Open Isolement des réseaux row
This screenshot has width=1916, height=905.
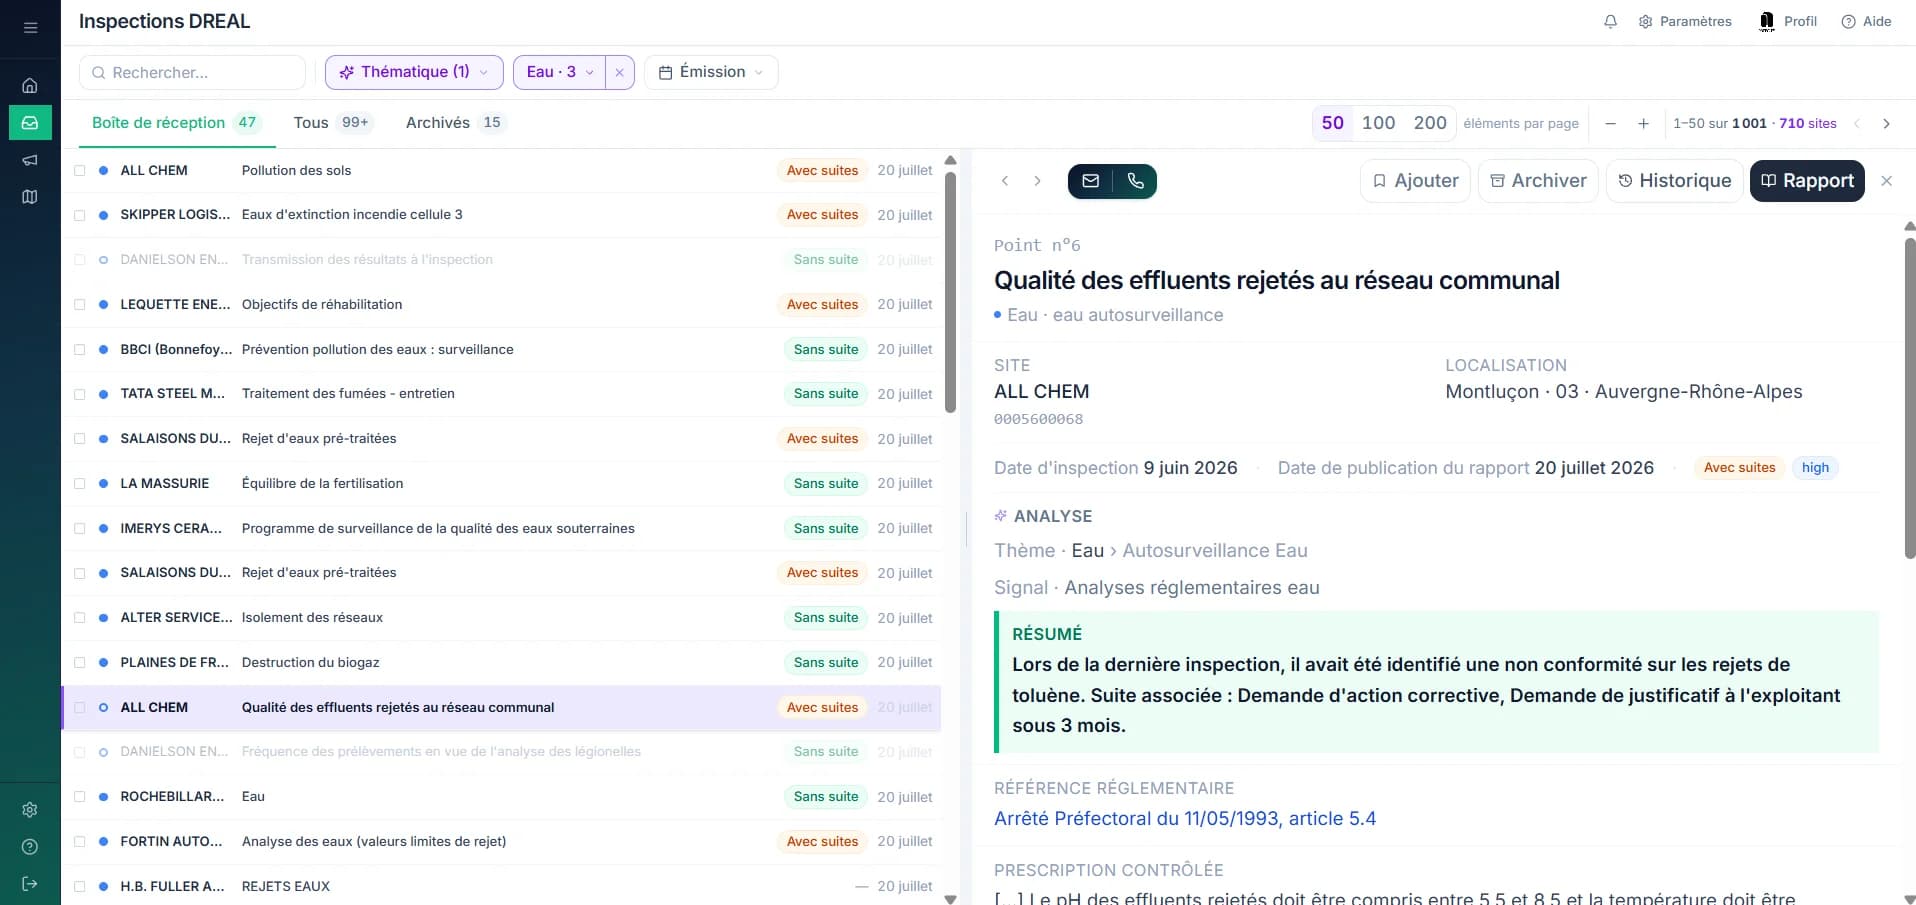click(502, 618)
